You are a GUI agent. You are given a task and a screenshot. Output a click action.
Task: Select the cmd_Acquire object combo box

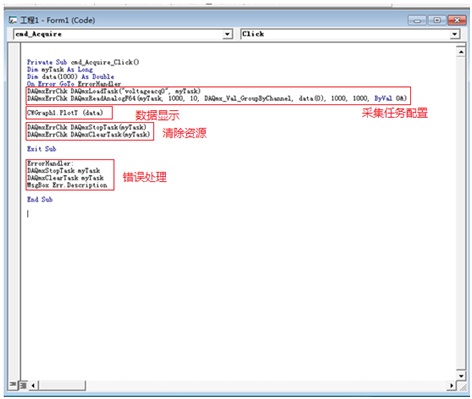[x=123, y=34]
